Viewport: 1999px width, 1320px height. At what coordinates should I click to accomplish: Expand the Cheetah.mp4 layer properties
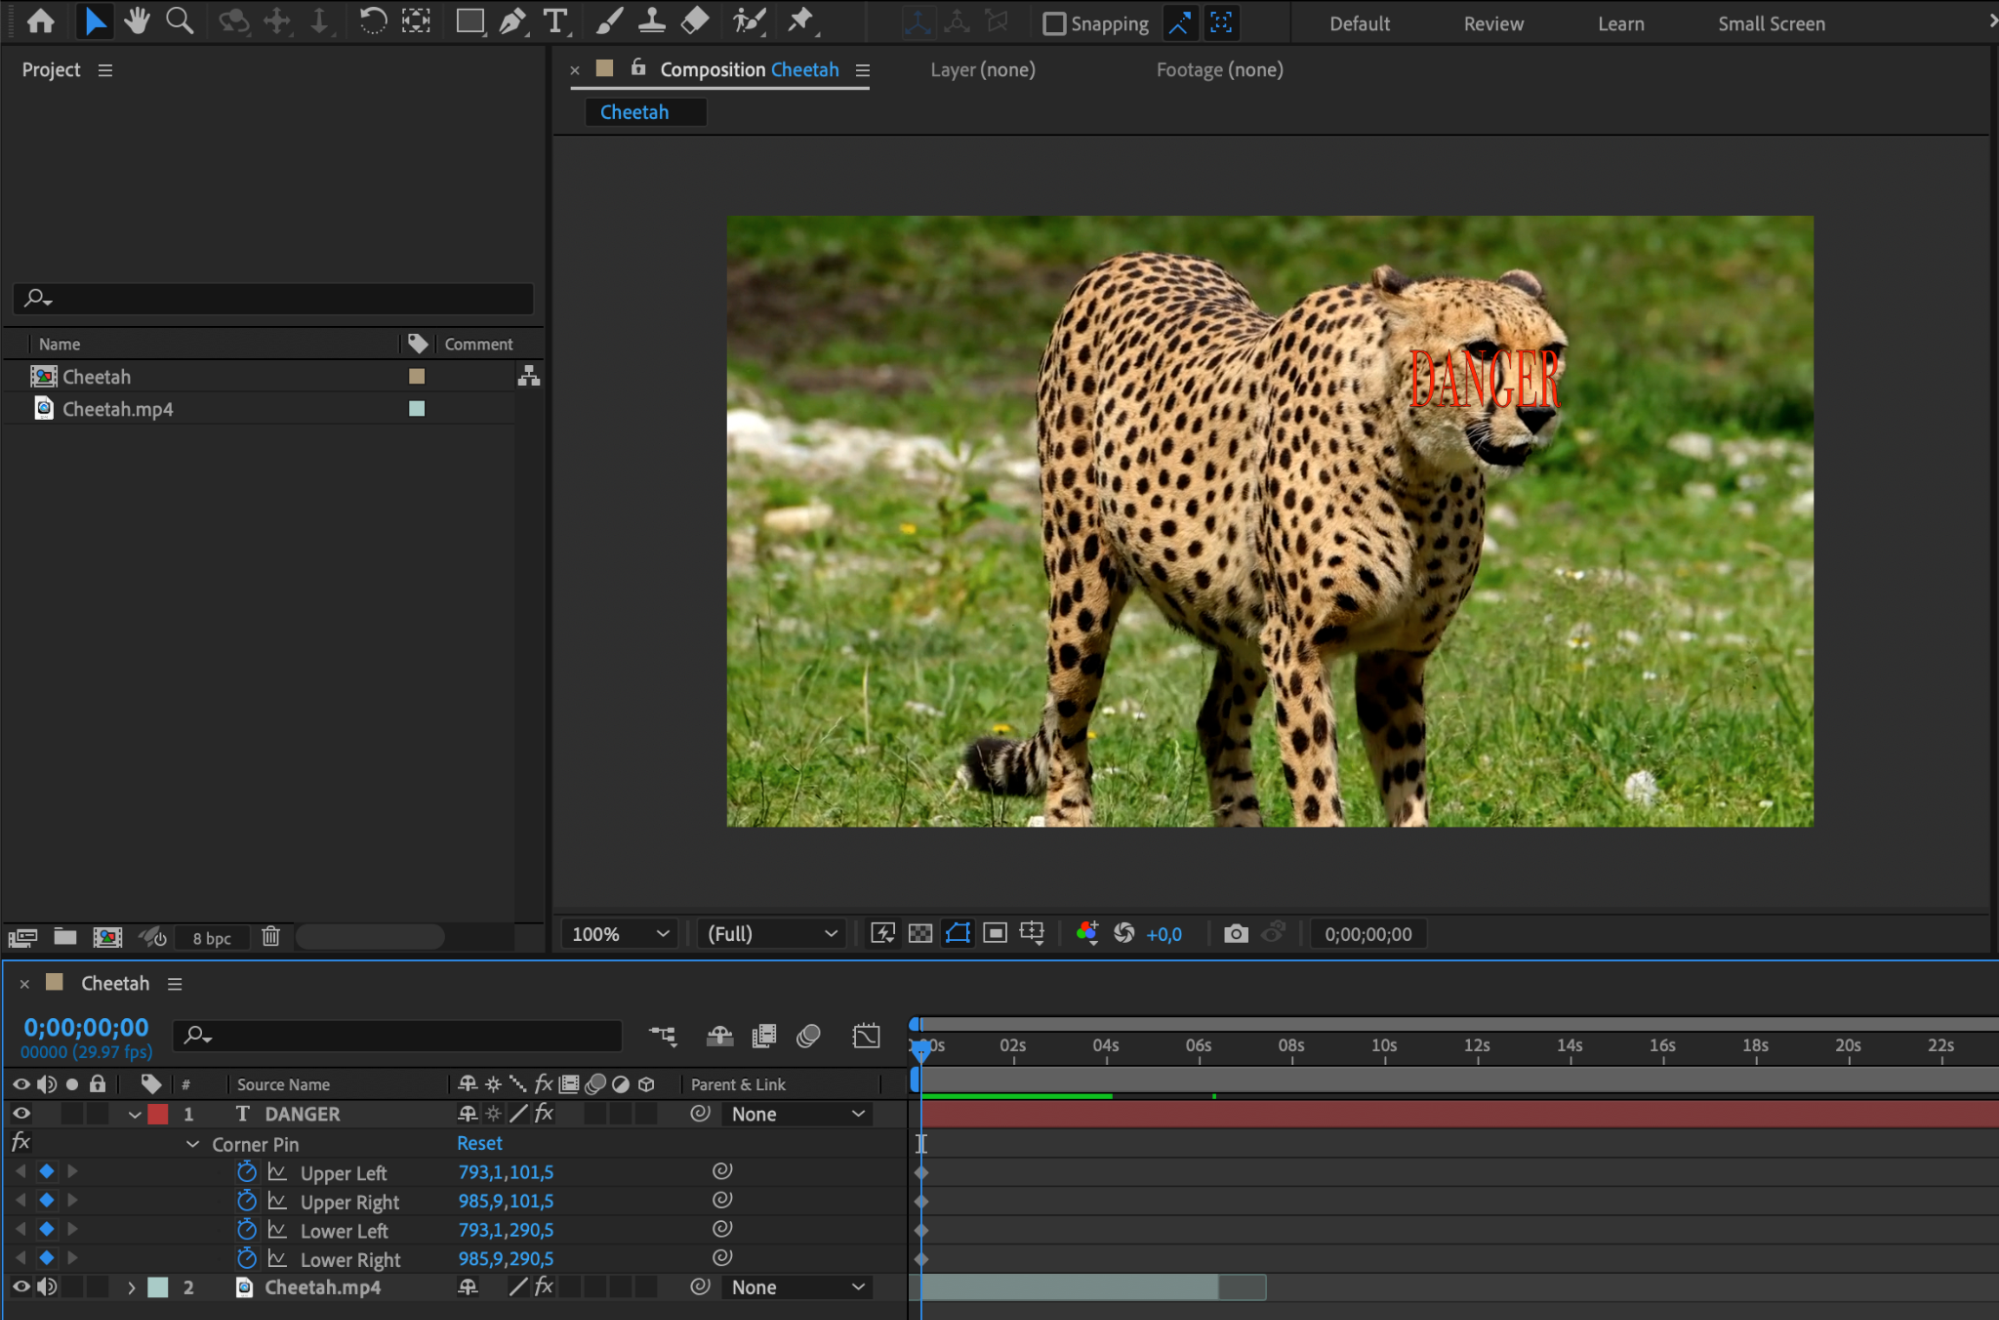click(131, 1288)
